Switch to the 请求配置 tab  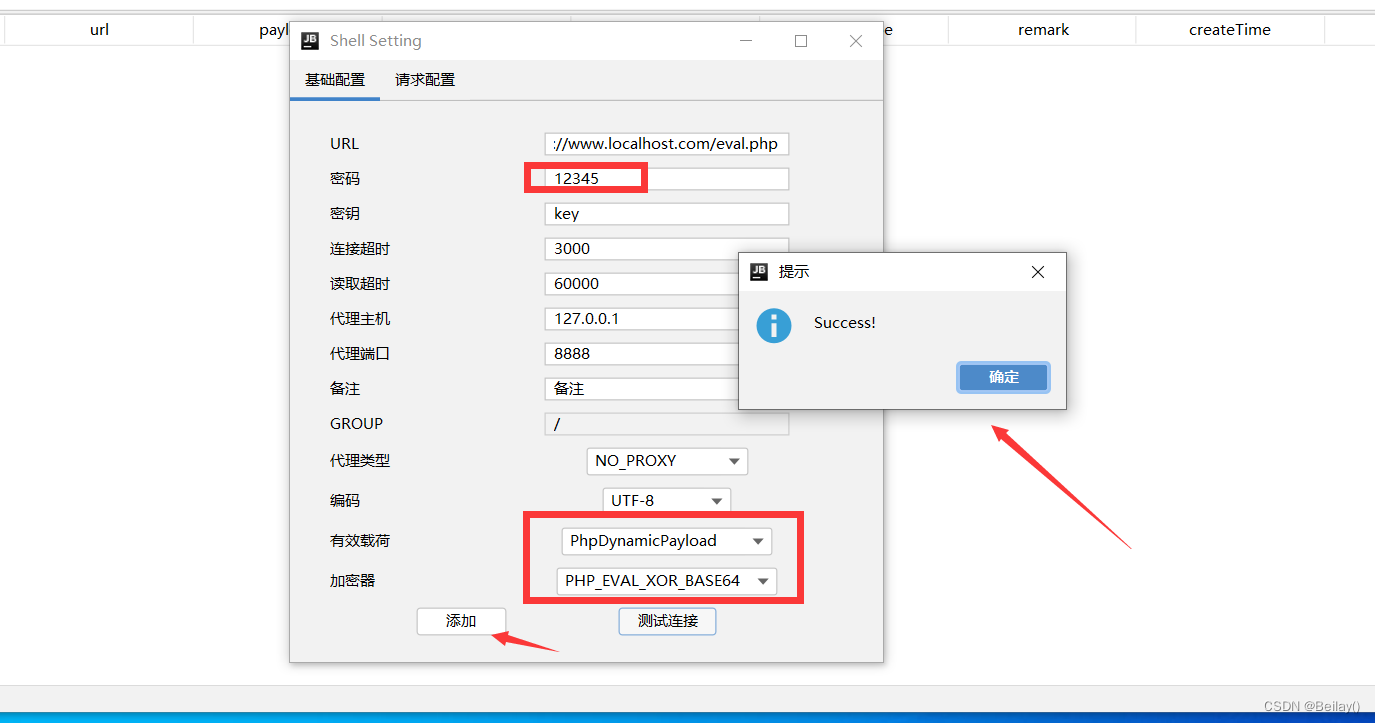tap(425, 80)
